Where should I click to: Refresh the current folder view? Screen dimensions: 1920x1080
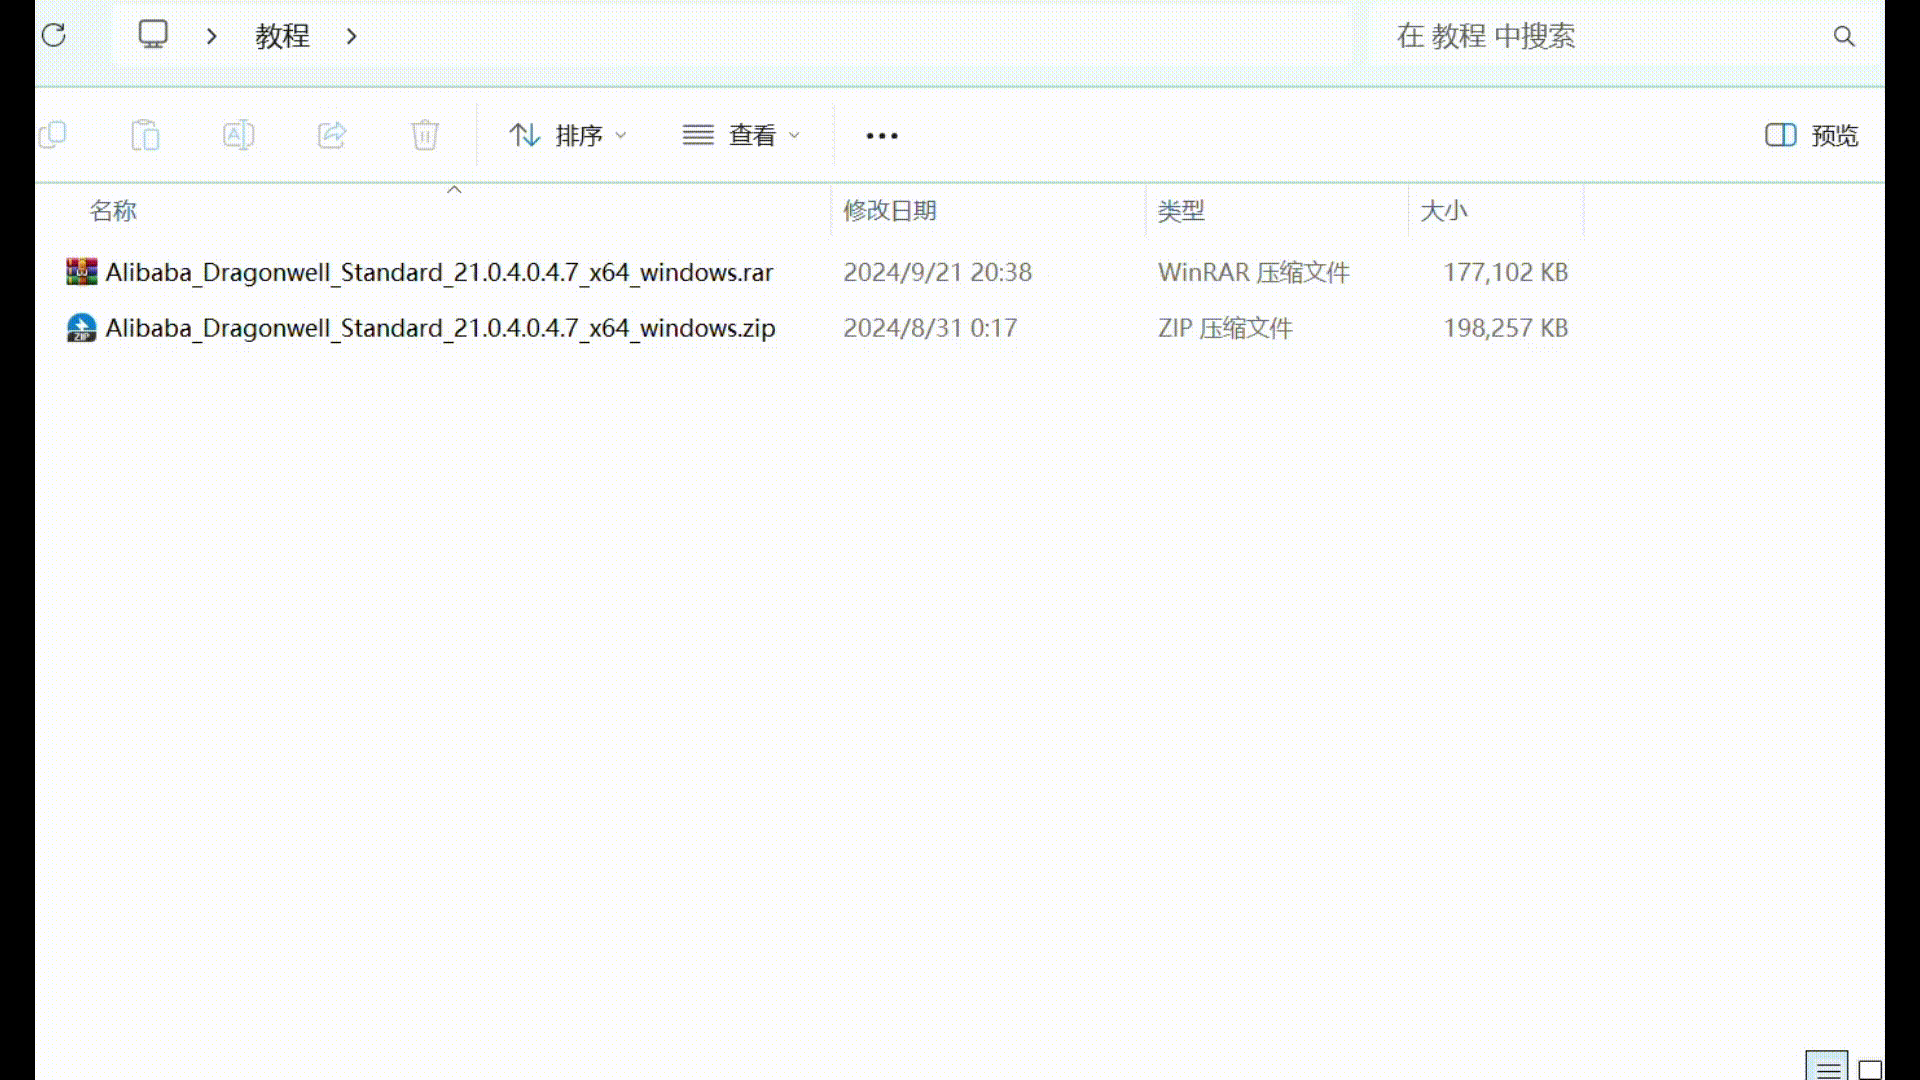(54, 35)
